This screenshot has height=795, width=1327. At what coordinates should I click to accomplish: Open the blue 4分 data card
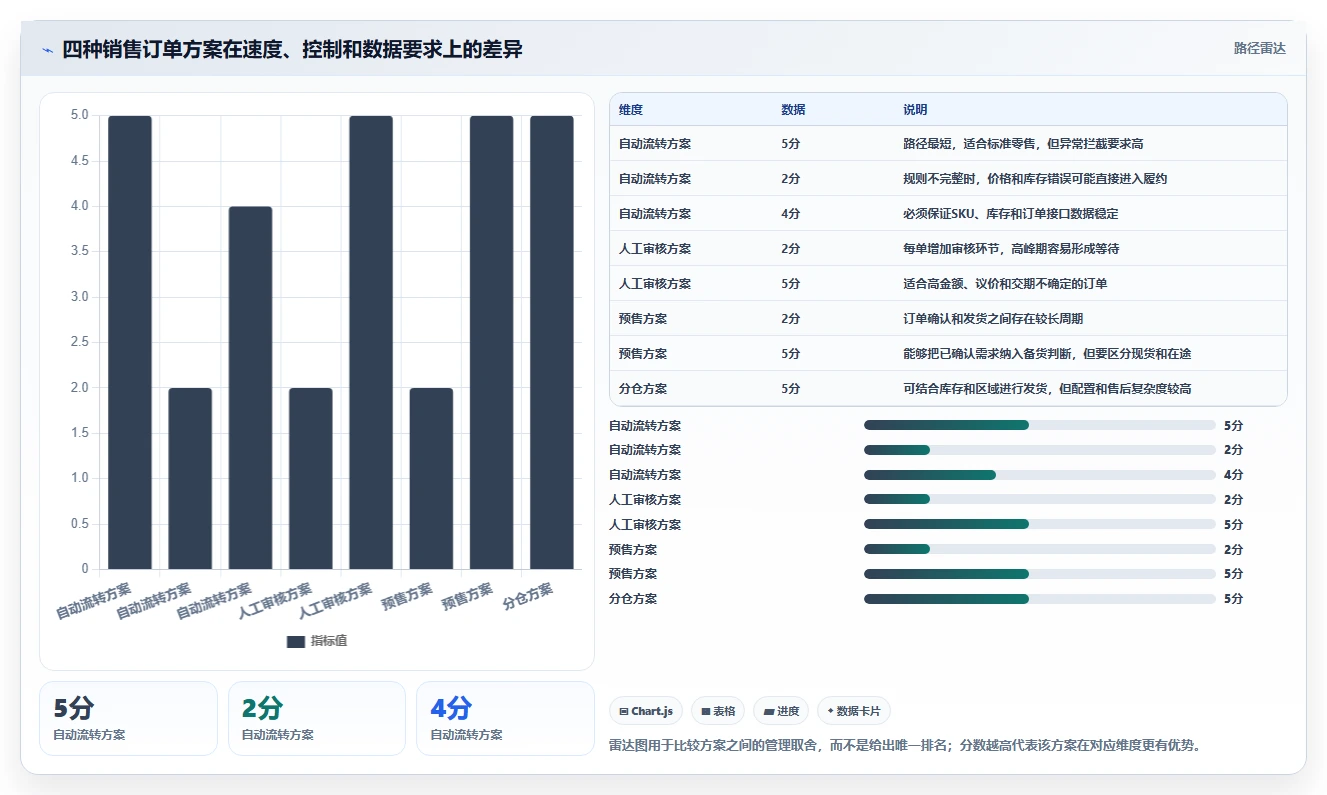pyautogui.click(x=505, y=718)
